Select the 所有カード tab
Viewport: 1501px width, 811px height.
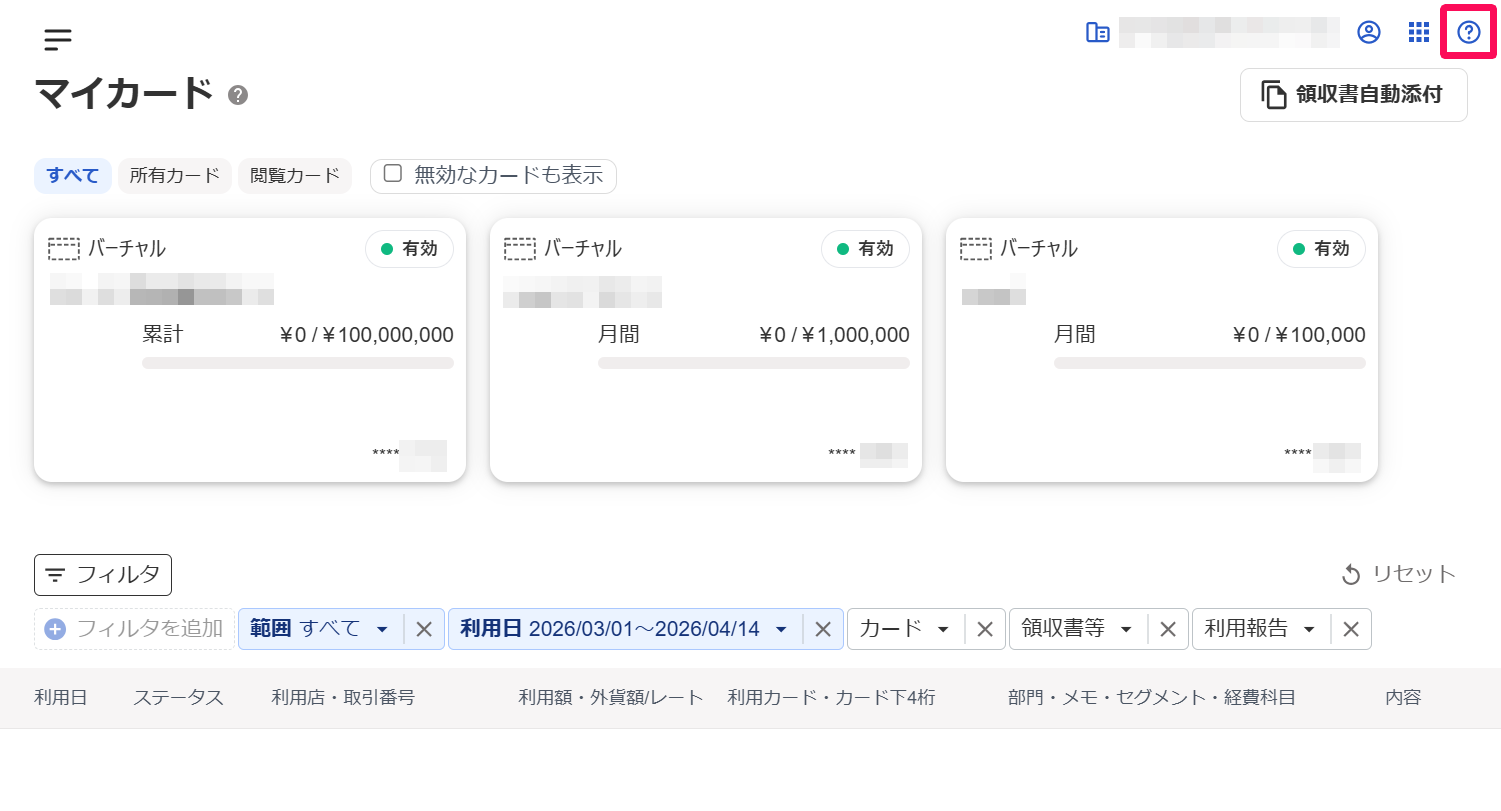point(175,176)
